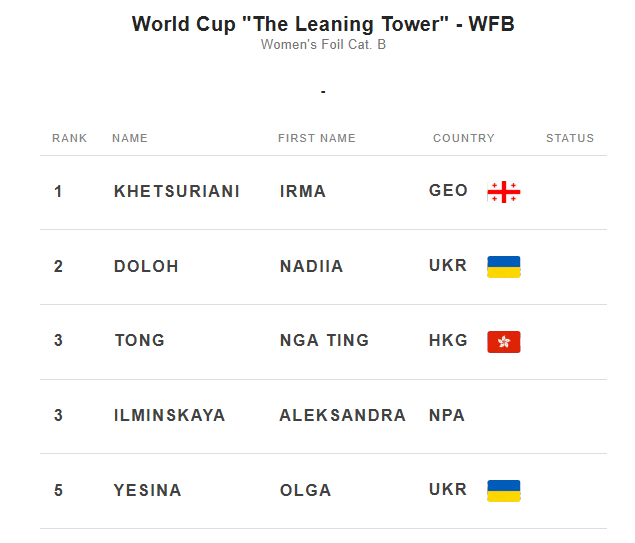
Task: Click the GEO country code
Action: click(x=448, y=190)
